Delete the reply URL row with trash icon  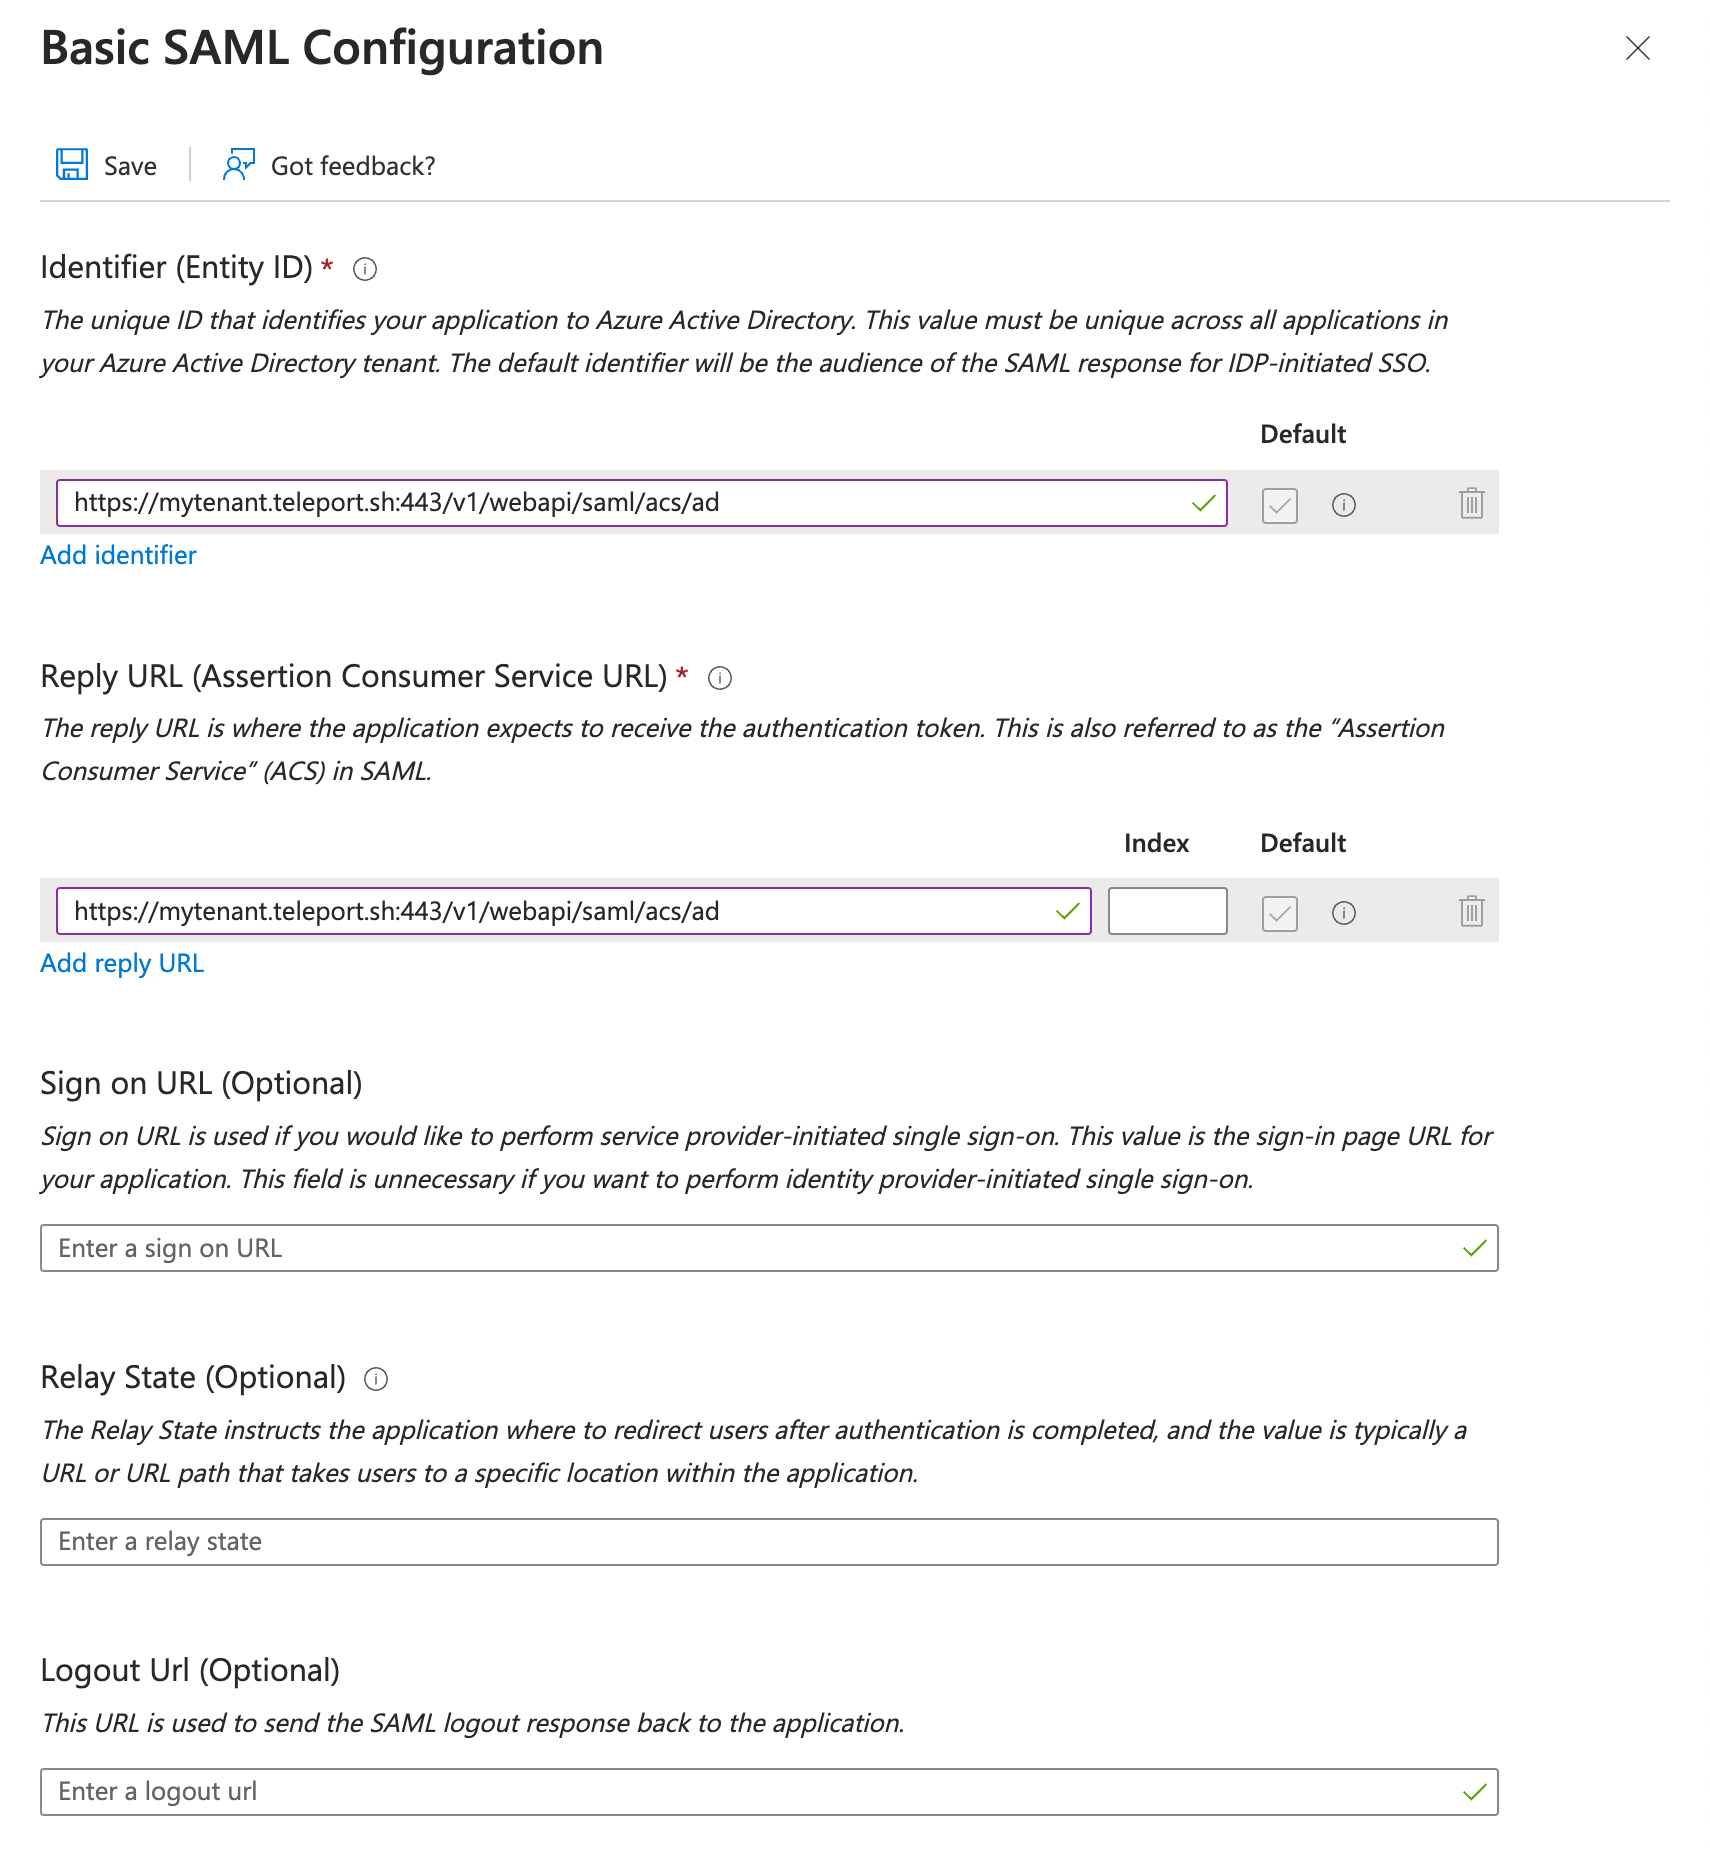point(1470,912)
